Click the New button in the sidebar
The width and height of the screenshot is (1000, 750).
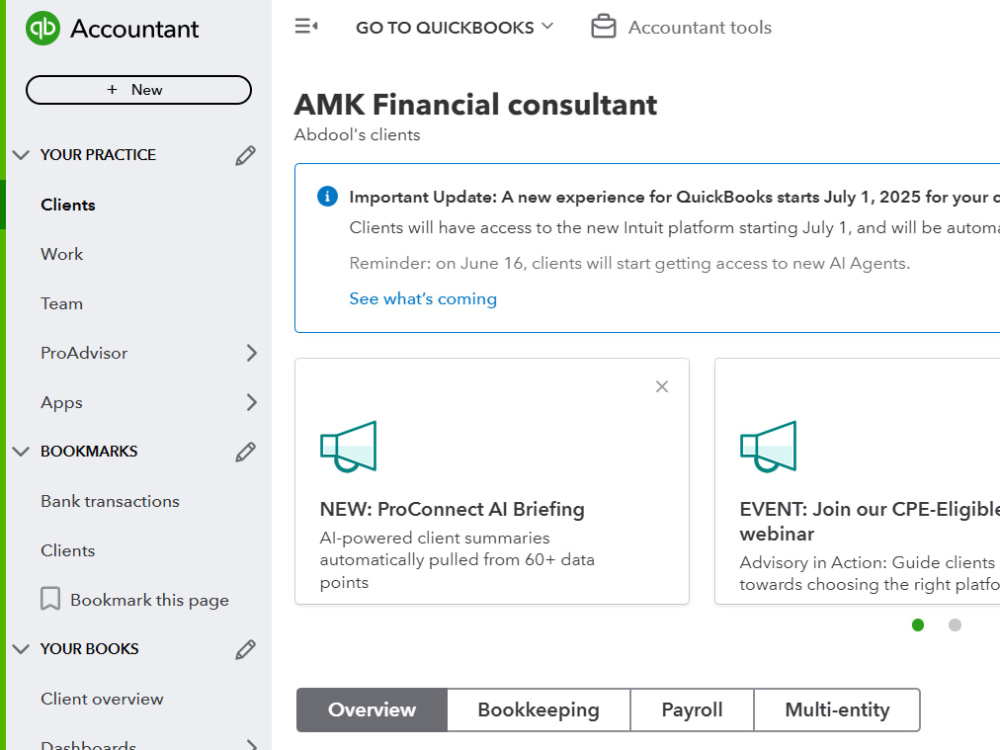[x=138, y=90]
